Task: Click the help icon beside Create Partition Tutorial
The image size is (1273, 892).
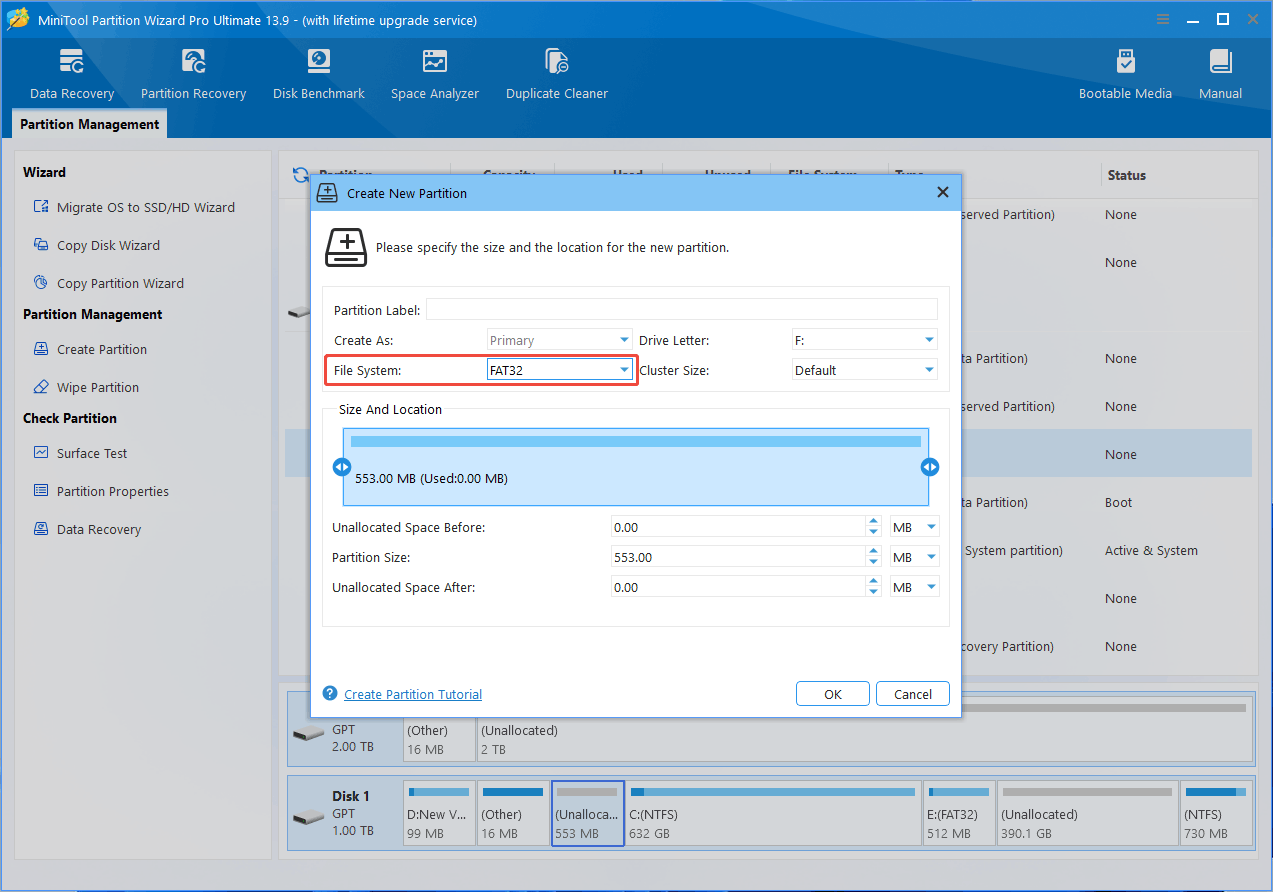Action: click(330, 694)
